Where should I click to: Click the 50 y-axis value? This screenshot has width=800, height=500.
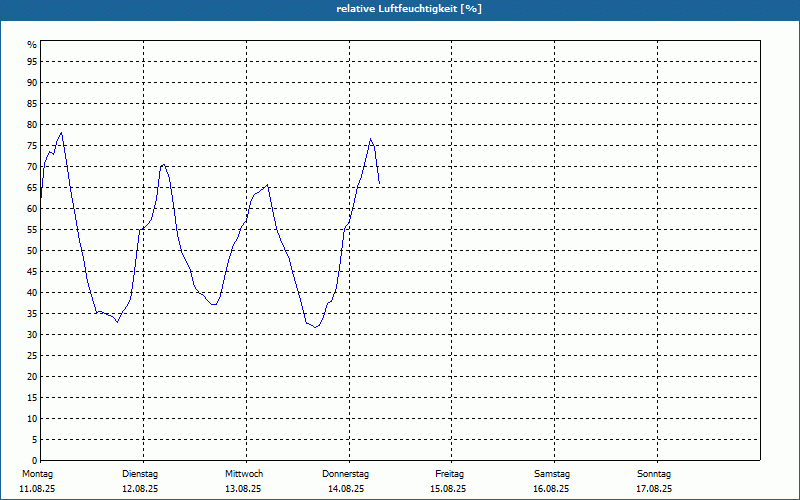[32, 251]
